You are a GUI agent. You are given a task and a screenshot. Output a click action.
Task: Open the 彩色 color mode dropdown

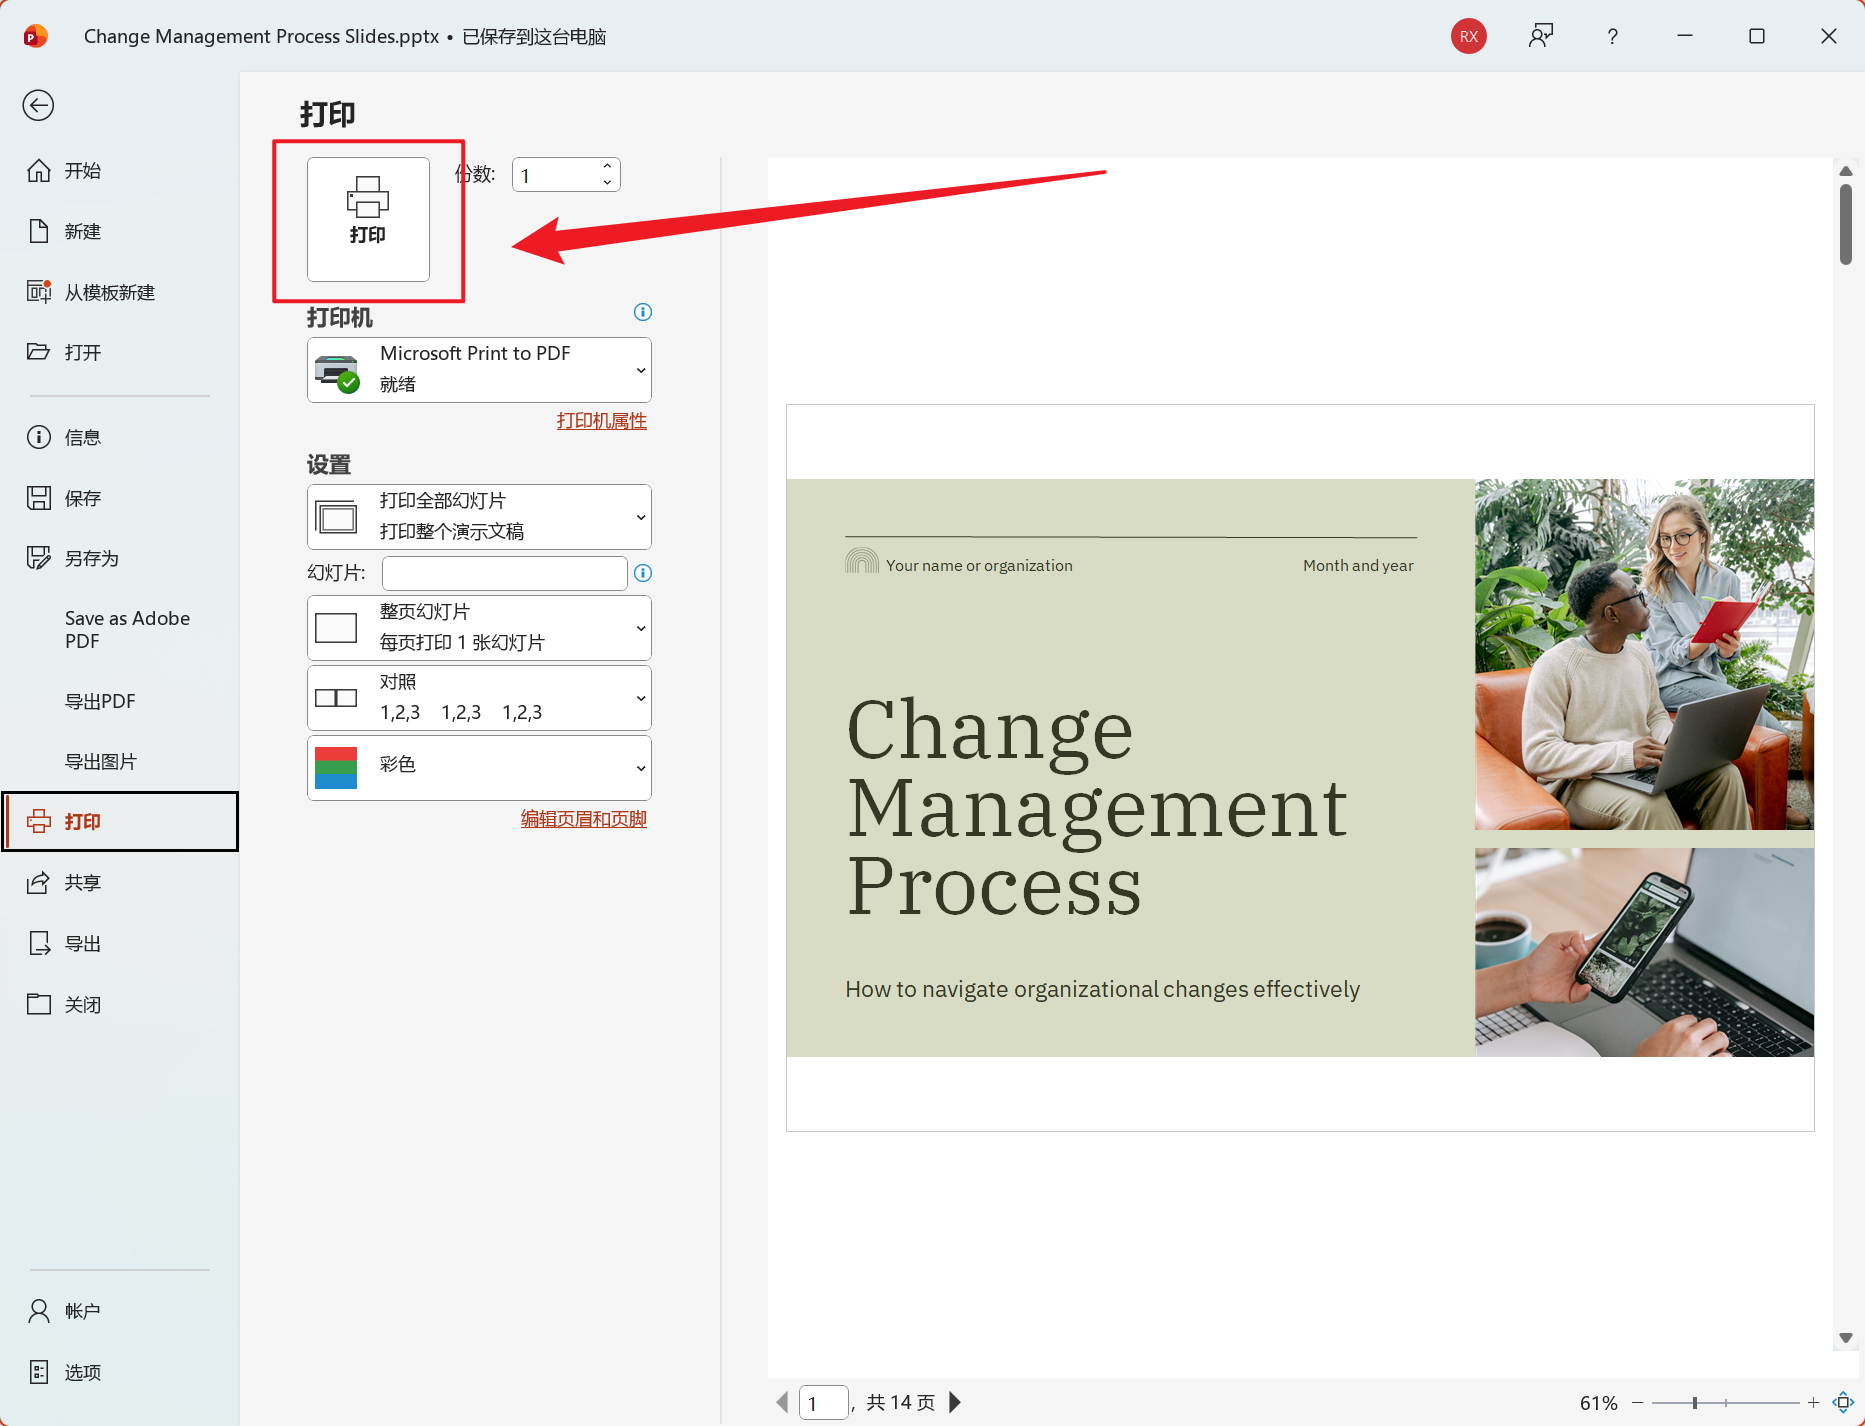click(478, 767)
